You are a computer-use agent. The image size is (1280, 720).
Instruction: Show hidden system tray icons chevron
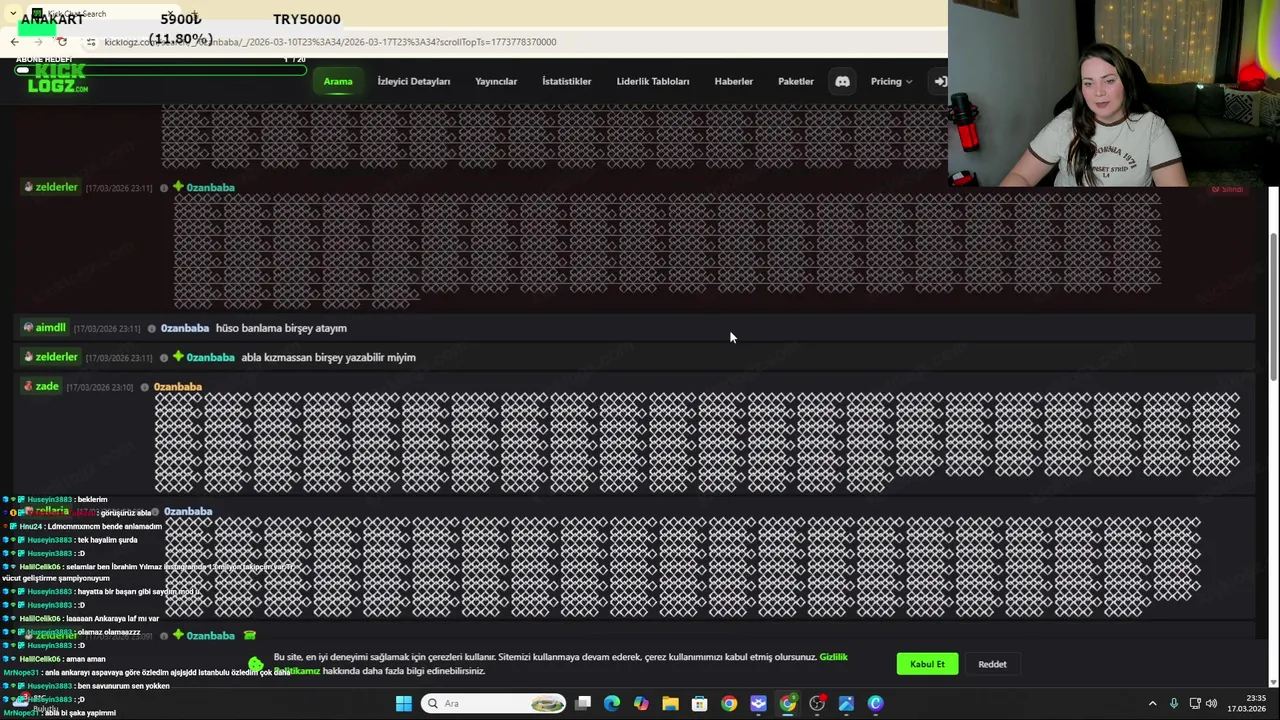(1152, 704)
